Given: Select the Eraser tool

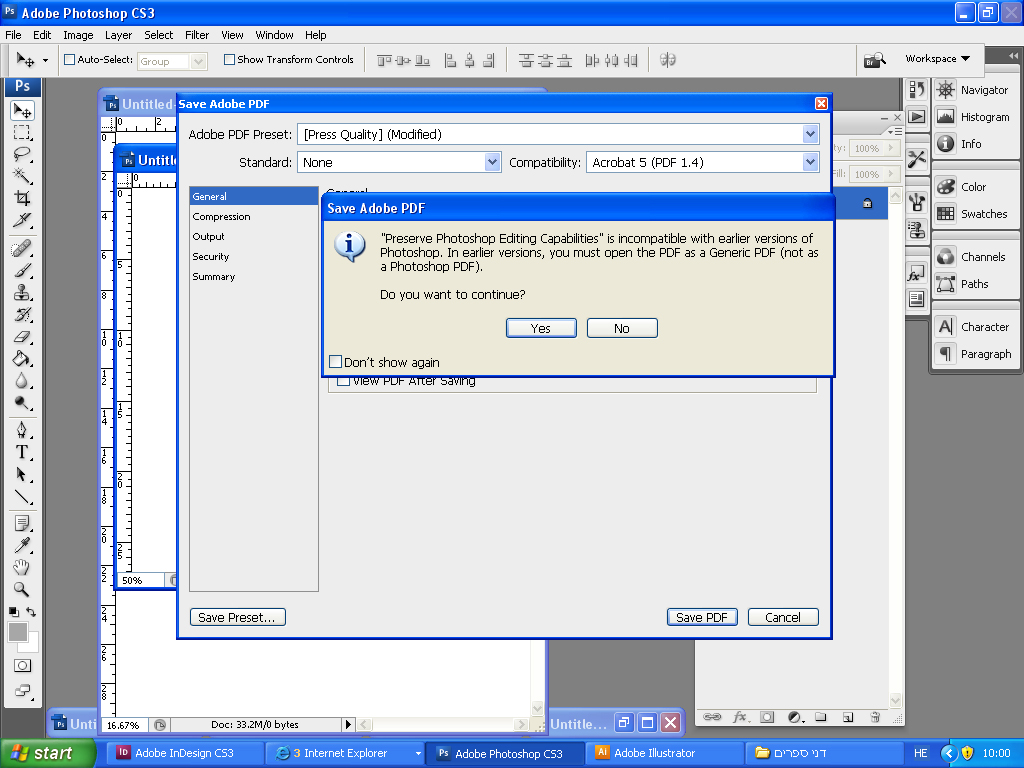Looking at the screenshot, I should [22, 337].
